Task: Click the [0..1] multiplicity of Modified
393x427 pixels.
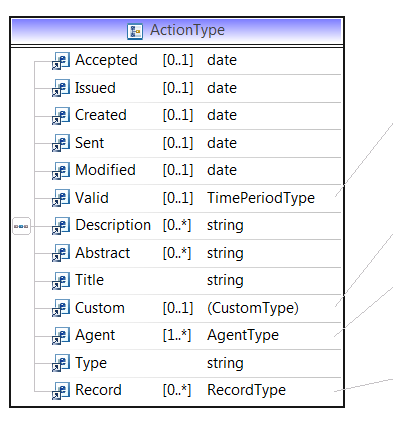Action: [178, 170]
